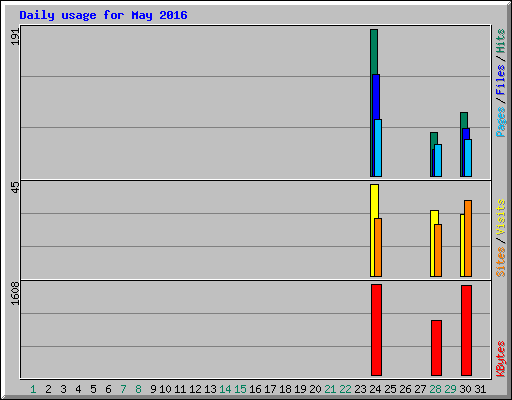Click day 7 on the x-axis

123,389
